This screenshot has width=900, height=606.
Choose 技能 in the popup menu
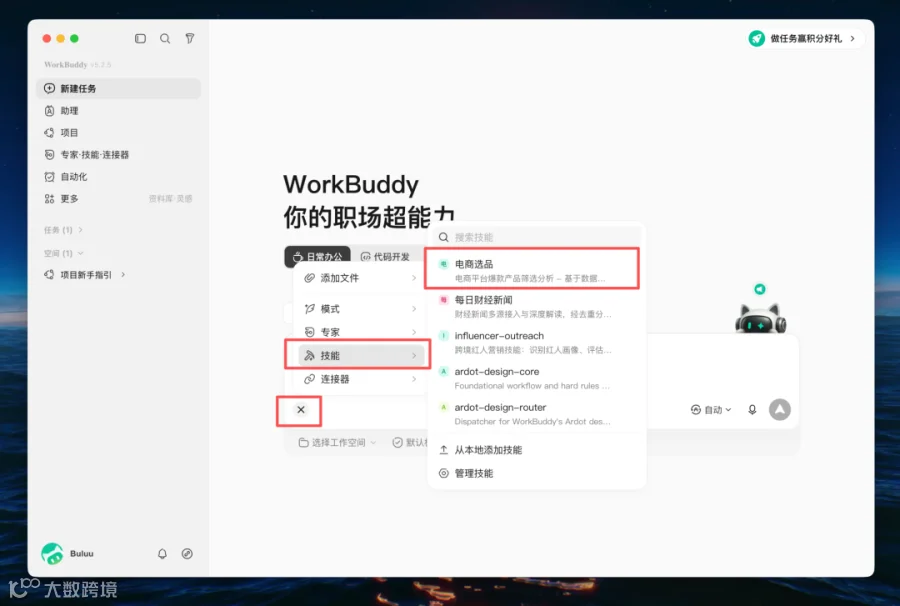click(x=360, y=355)
